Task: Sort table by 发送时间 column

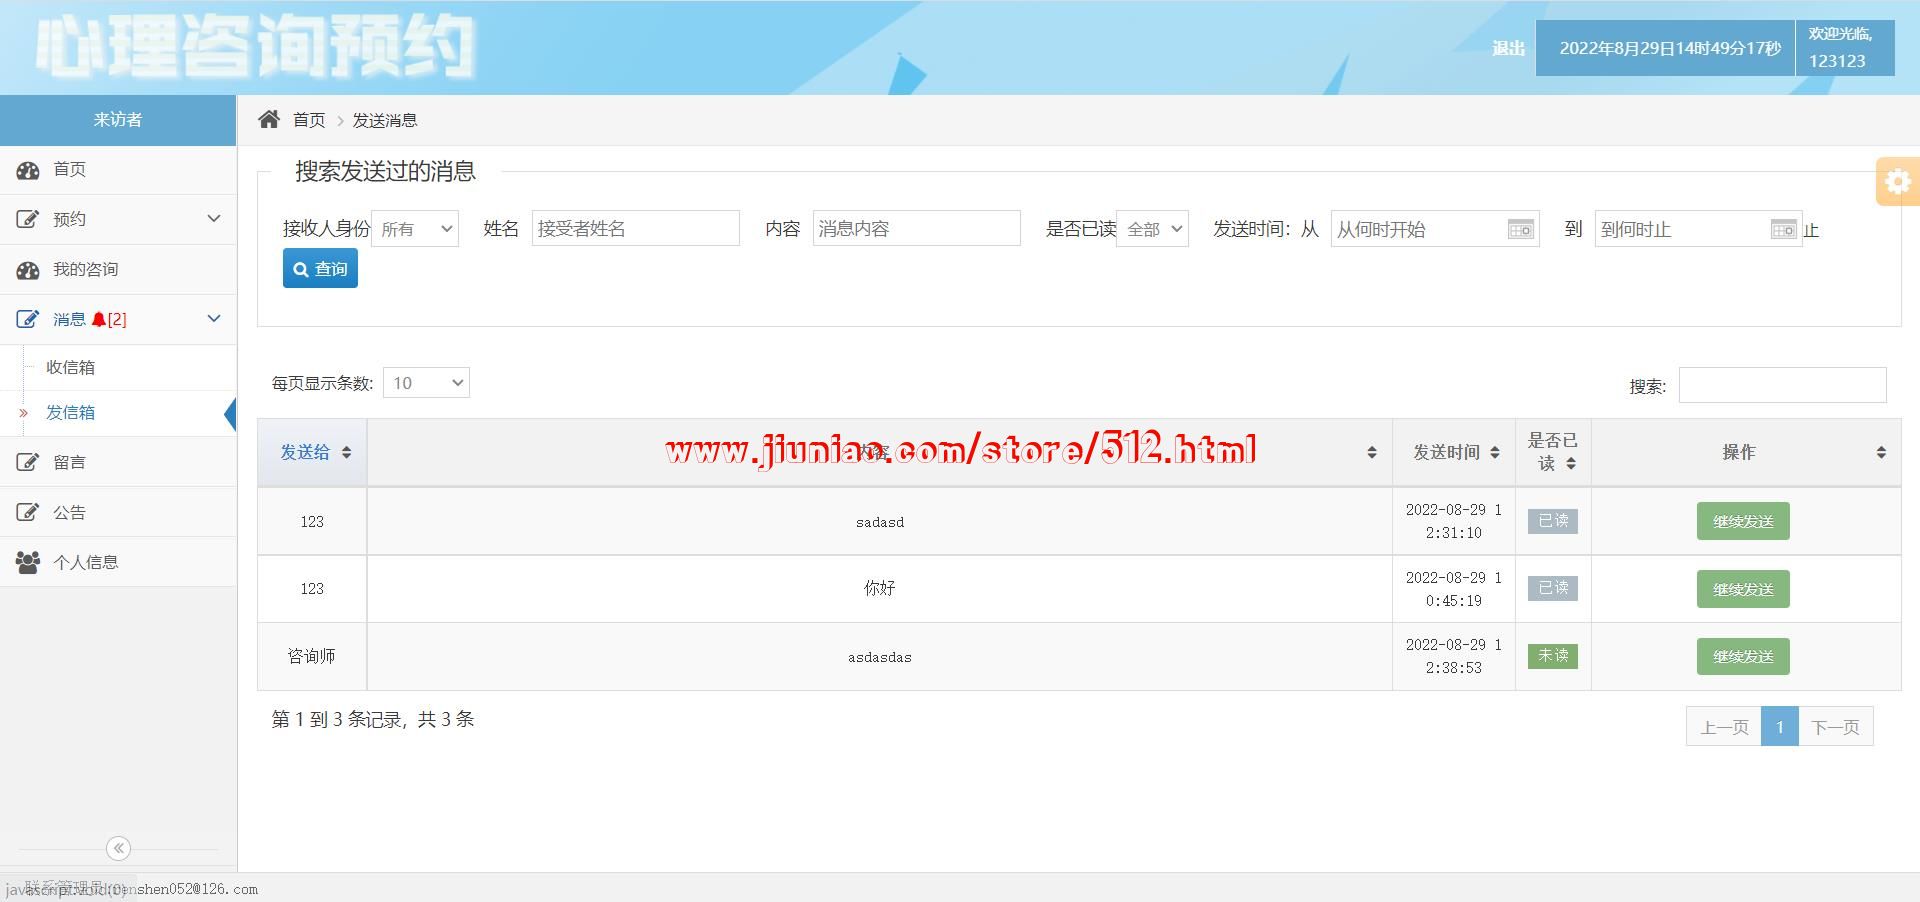Action: pyautogui.click(x=1454, y=452)
